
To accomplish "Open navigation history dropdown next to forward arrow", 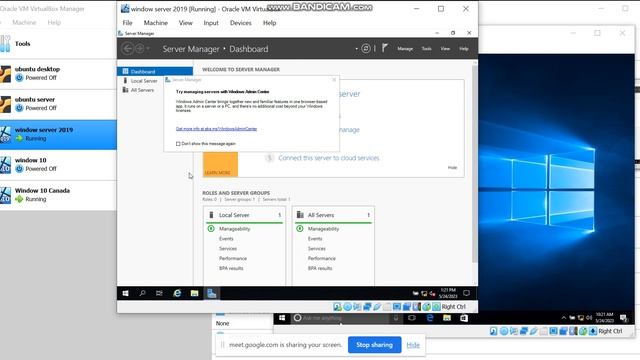I will [148, 49].
